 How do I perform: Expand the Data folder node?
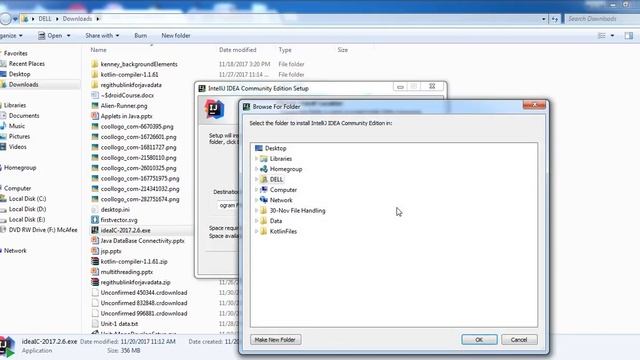[x=256, y=221]
